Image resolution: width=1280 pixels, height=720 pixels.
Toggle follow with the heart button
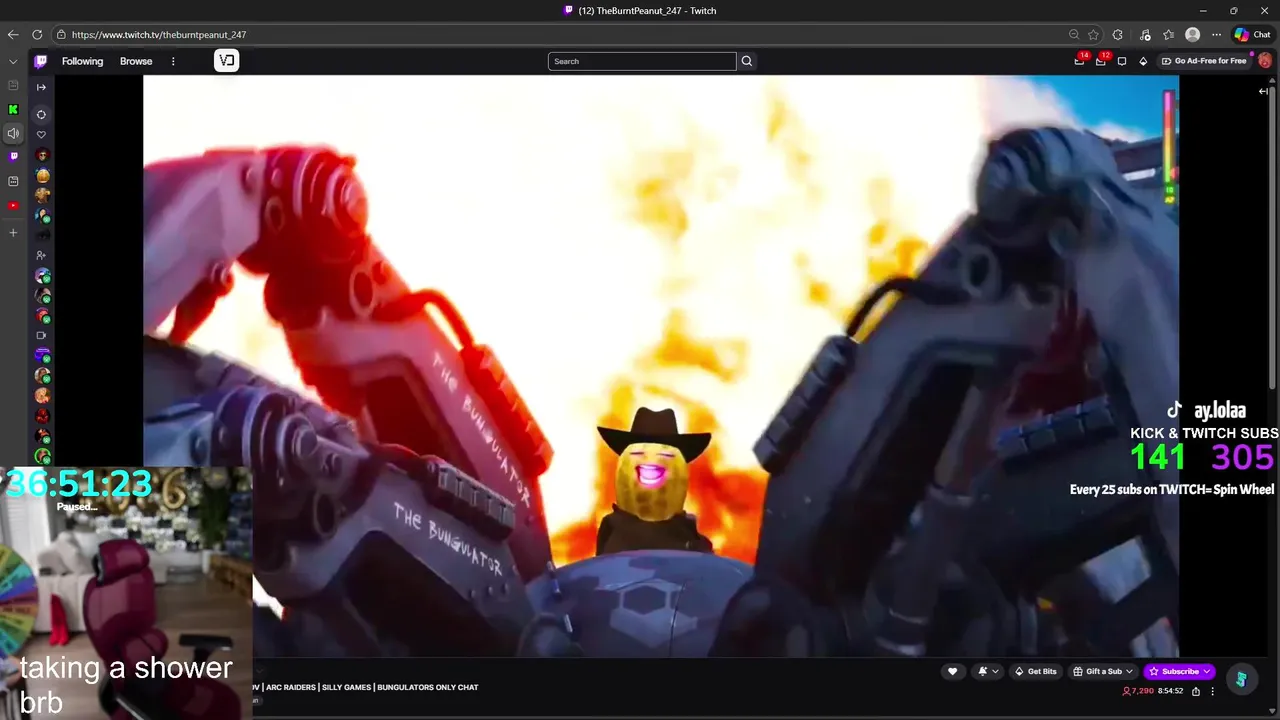[952, 672]
